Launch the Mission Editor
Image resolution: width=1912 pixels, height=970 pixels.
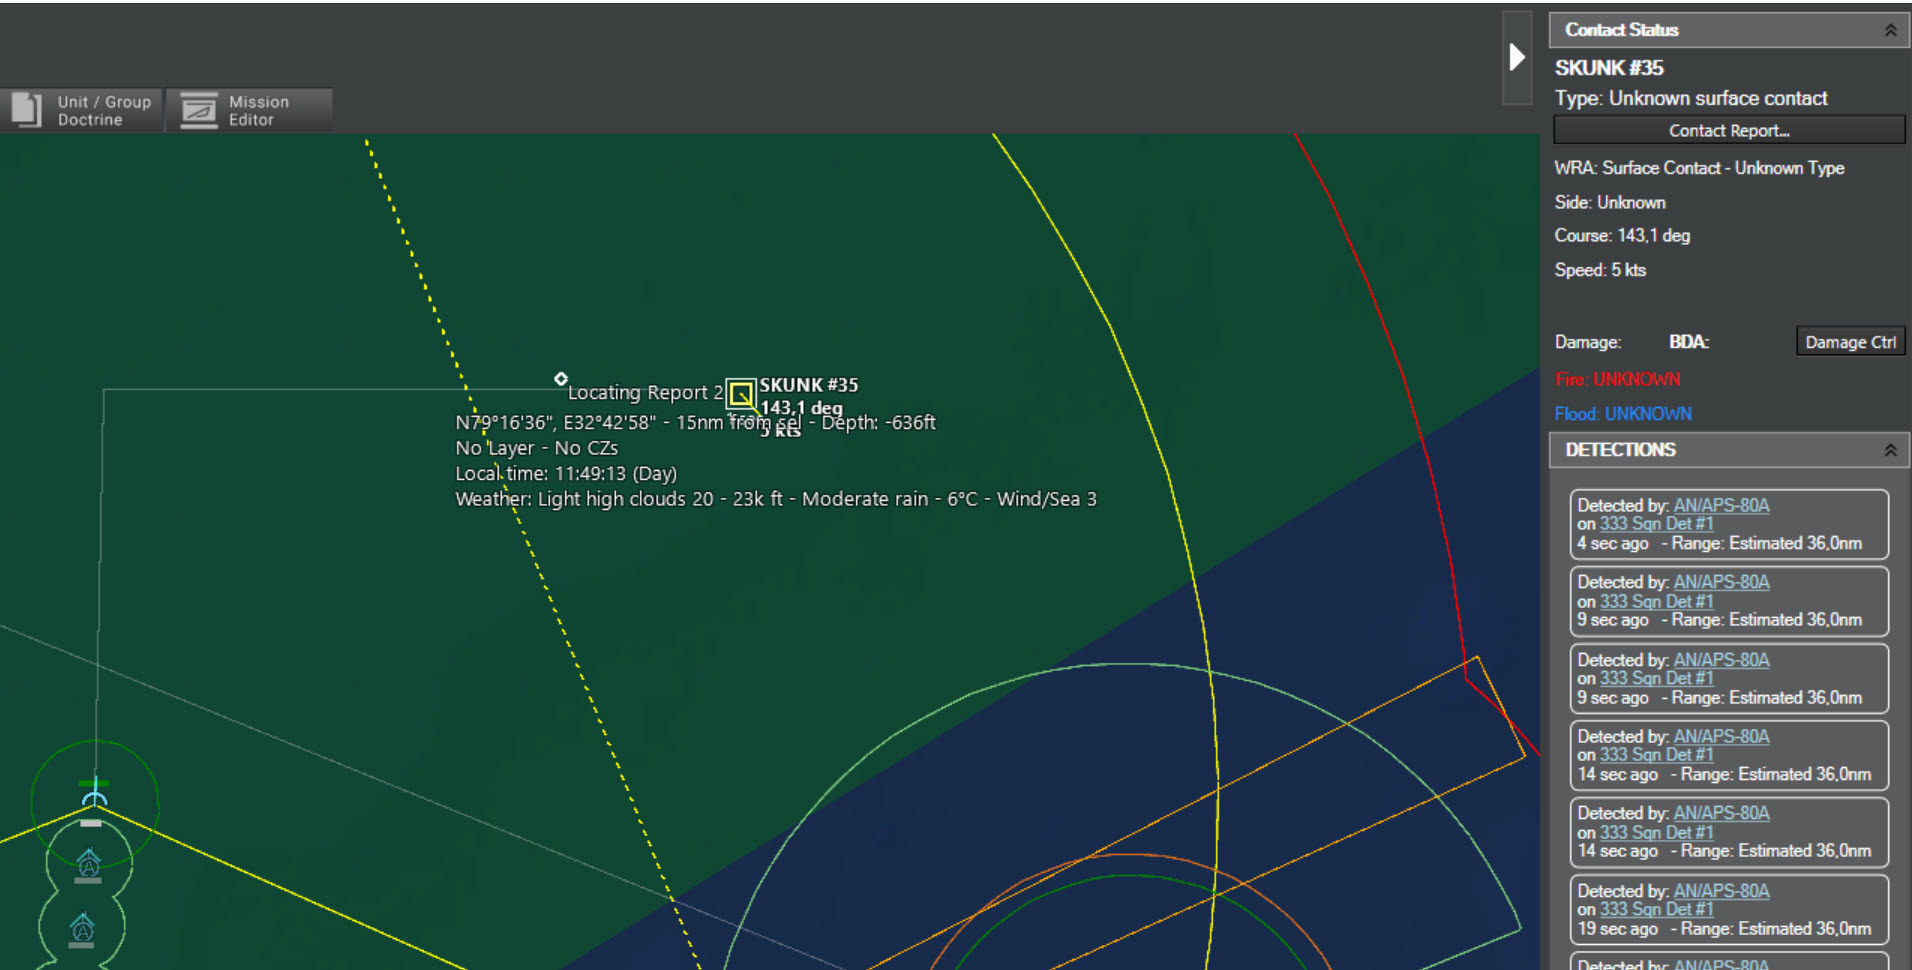(x=249, y=110)
